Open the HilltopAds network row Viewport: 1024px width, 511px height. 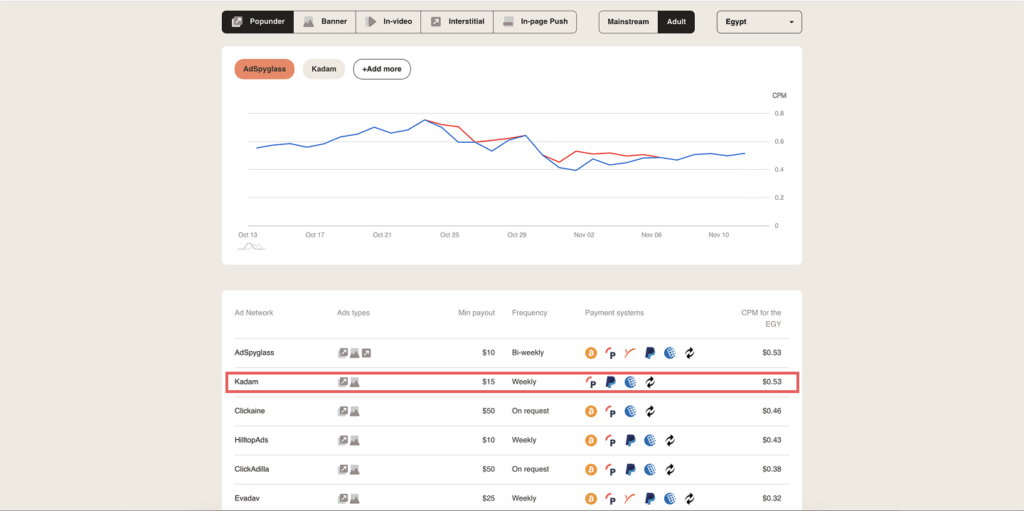253,440
